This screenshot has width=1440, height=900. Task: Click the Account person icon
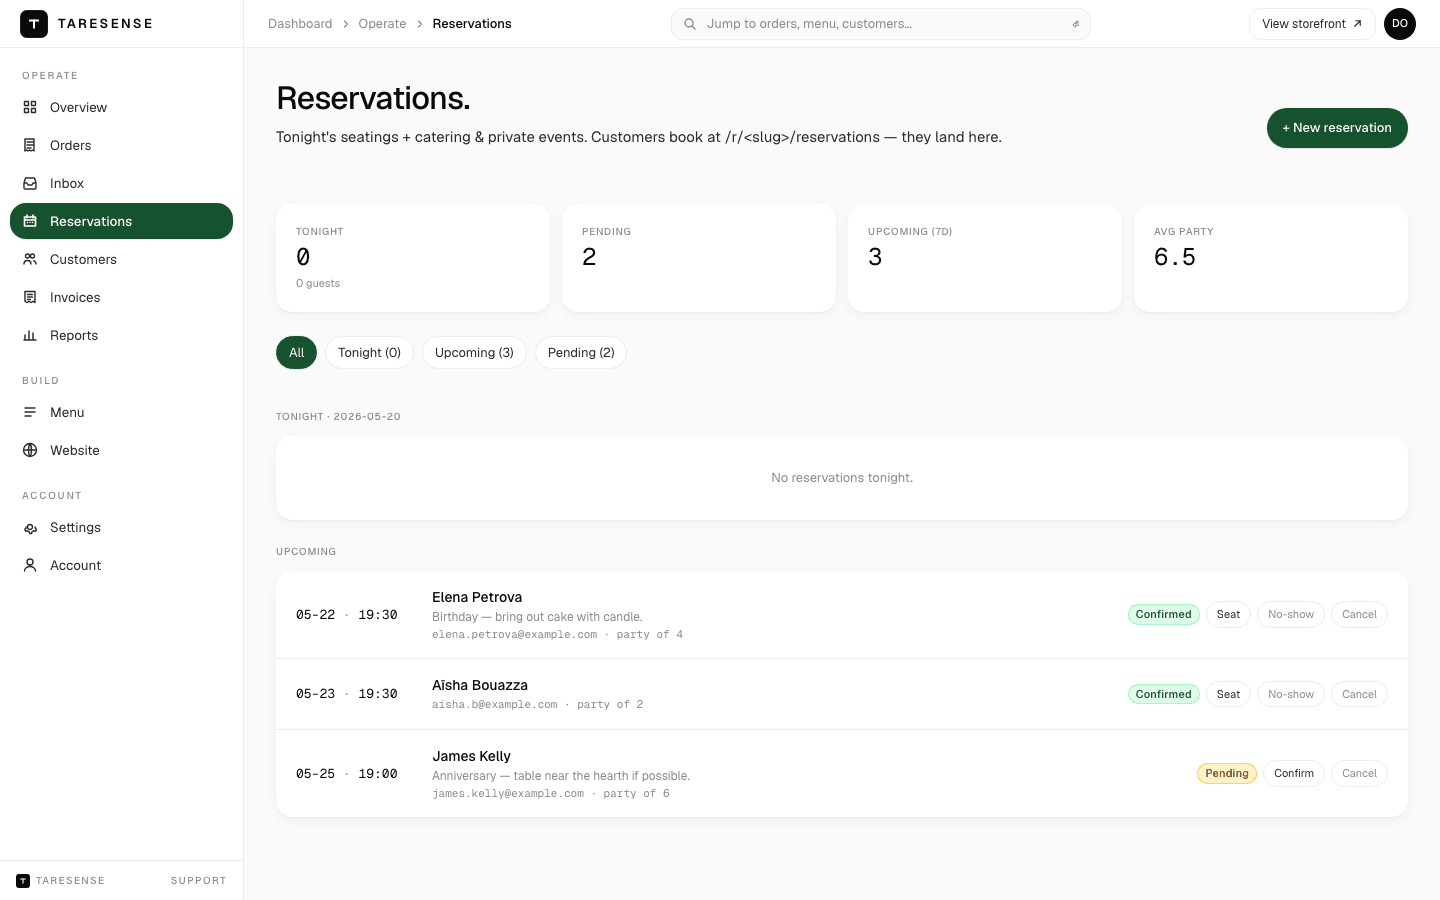30,565
